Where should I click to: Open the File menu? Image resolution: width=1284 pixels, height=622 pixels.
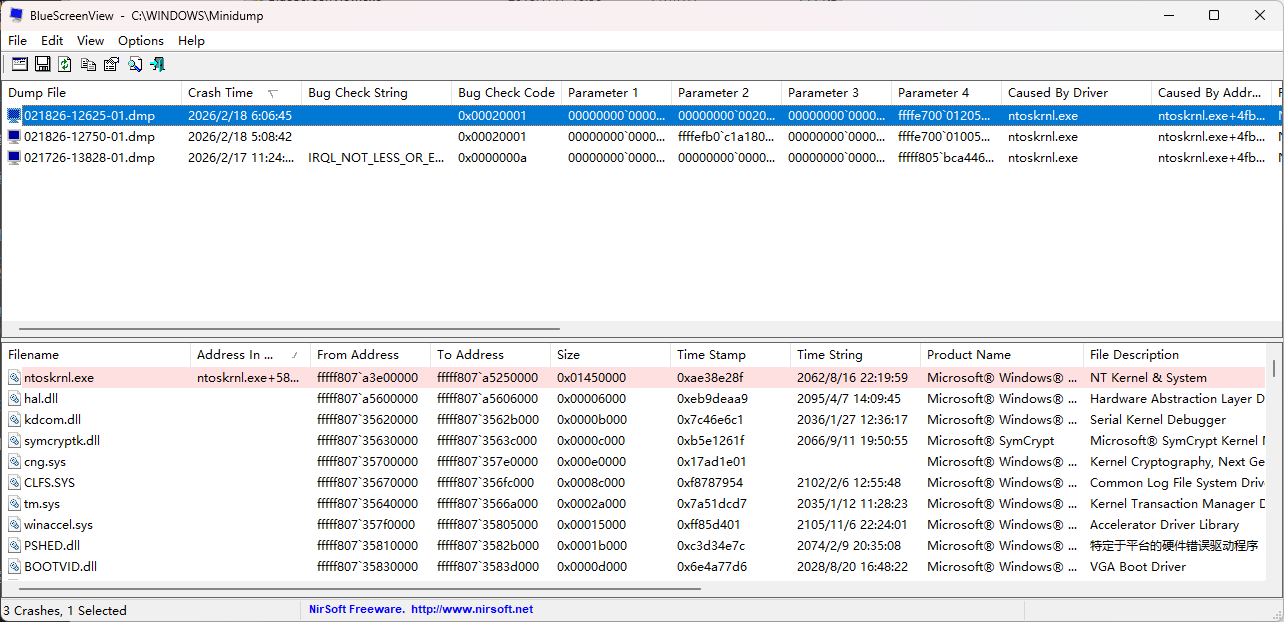point(17,40)
